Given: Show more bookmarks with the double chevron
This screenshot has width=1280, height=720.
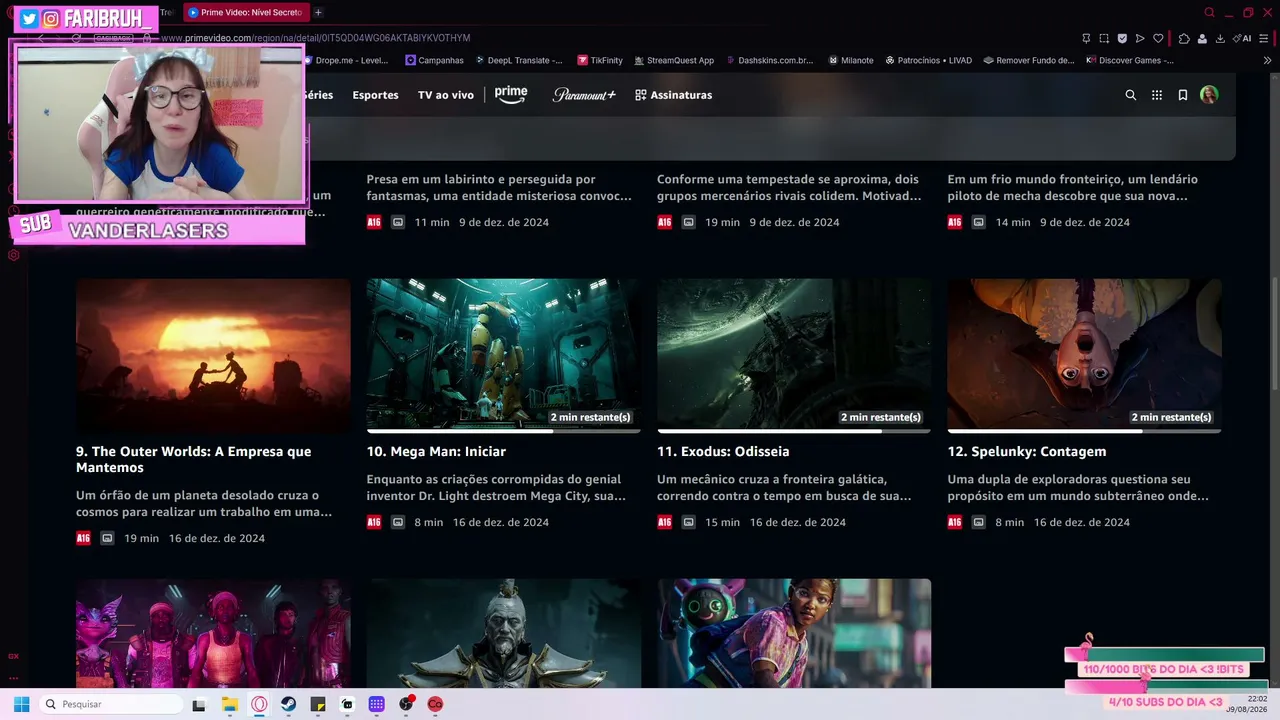Looking at the screenshot, I should [1268, 60].
